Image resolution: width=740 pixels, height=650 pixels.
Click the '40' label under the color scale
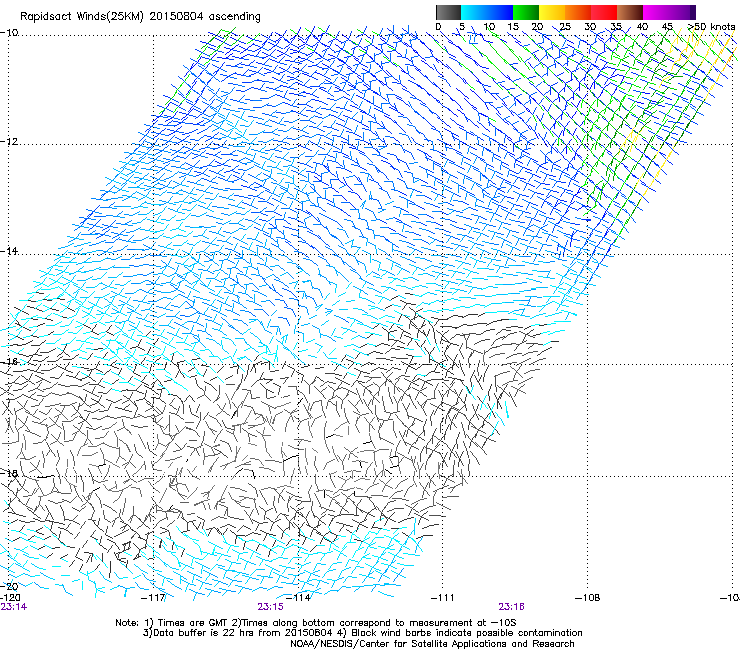point(642,27)
